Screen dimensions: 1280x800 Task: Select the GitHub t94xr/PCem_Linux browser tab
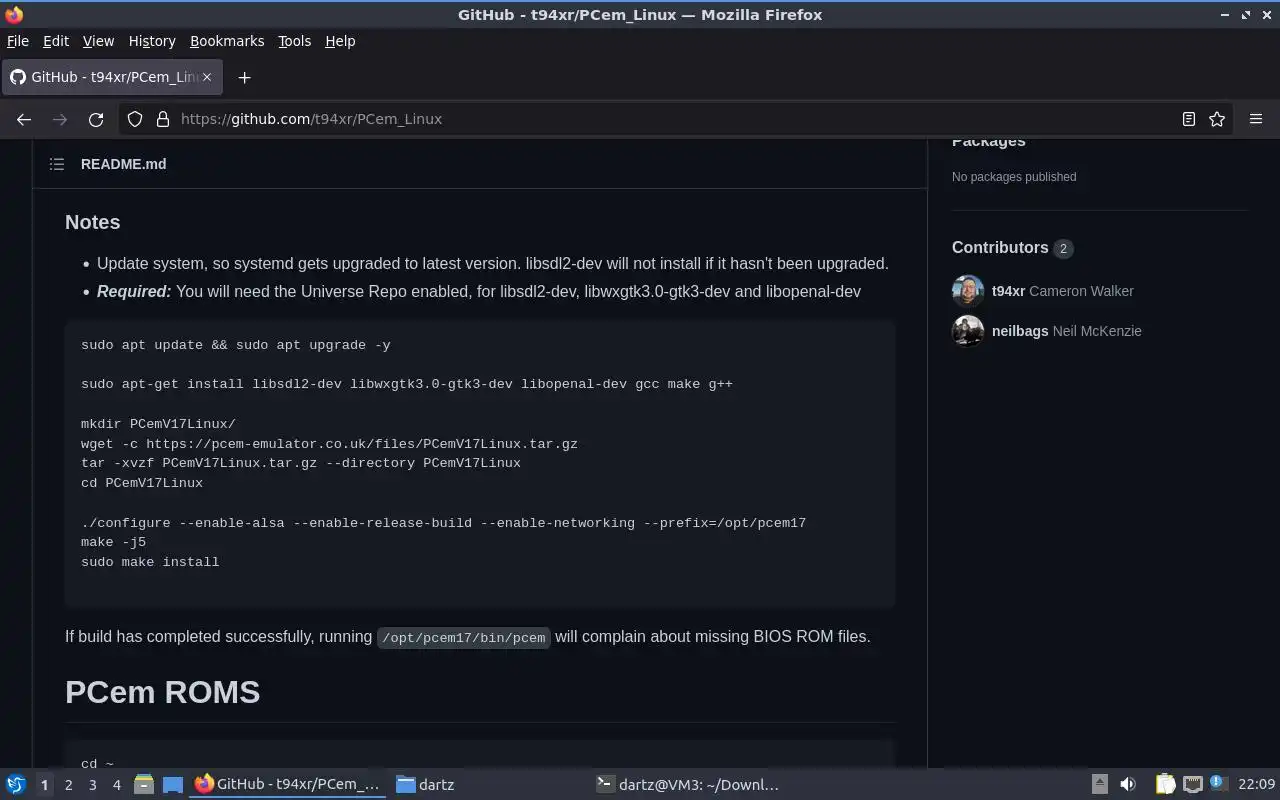click(112, 77)
